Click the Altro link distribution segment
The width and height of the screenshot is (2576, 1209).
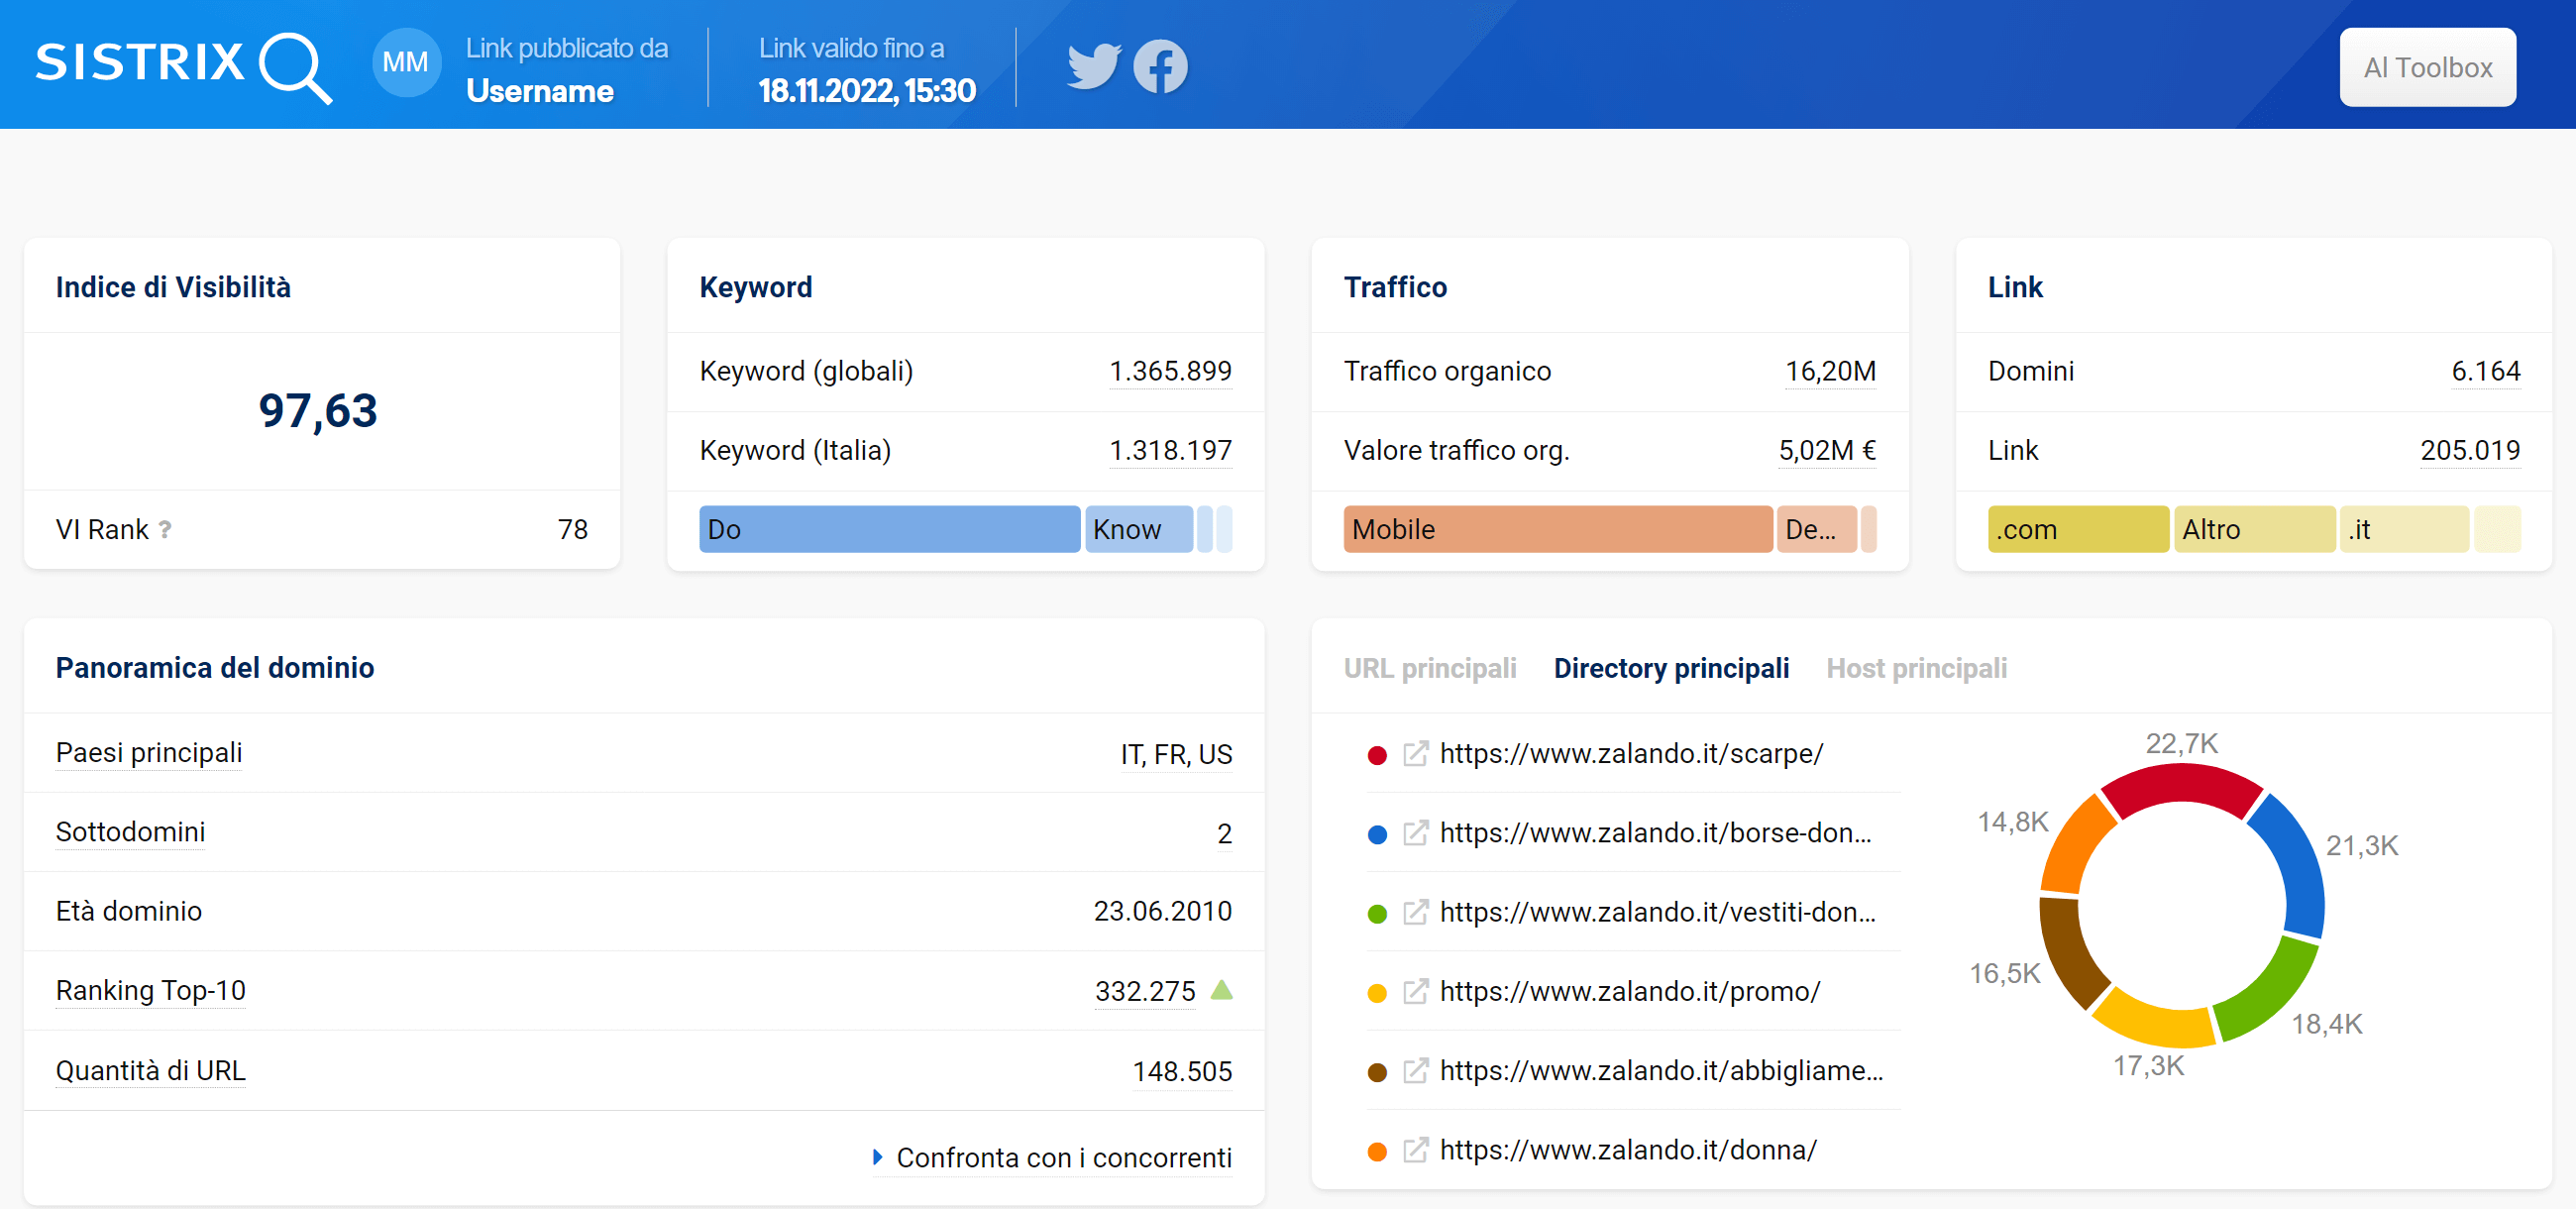pos(2254,529)
